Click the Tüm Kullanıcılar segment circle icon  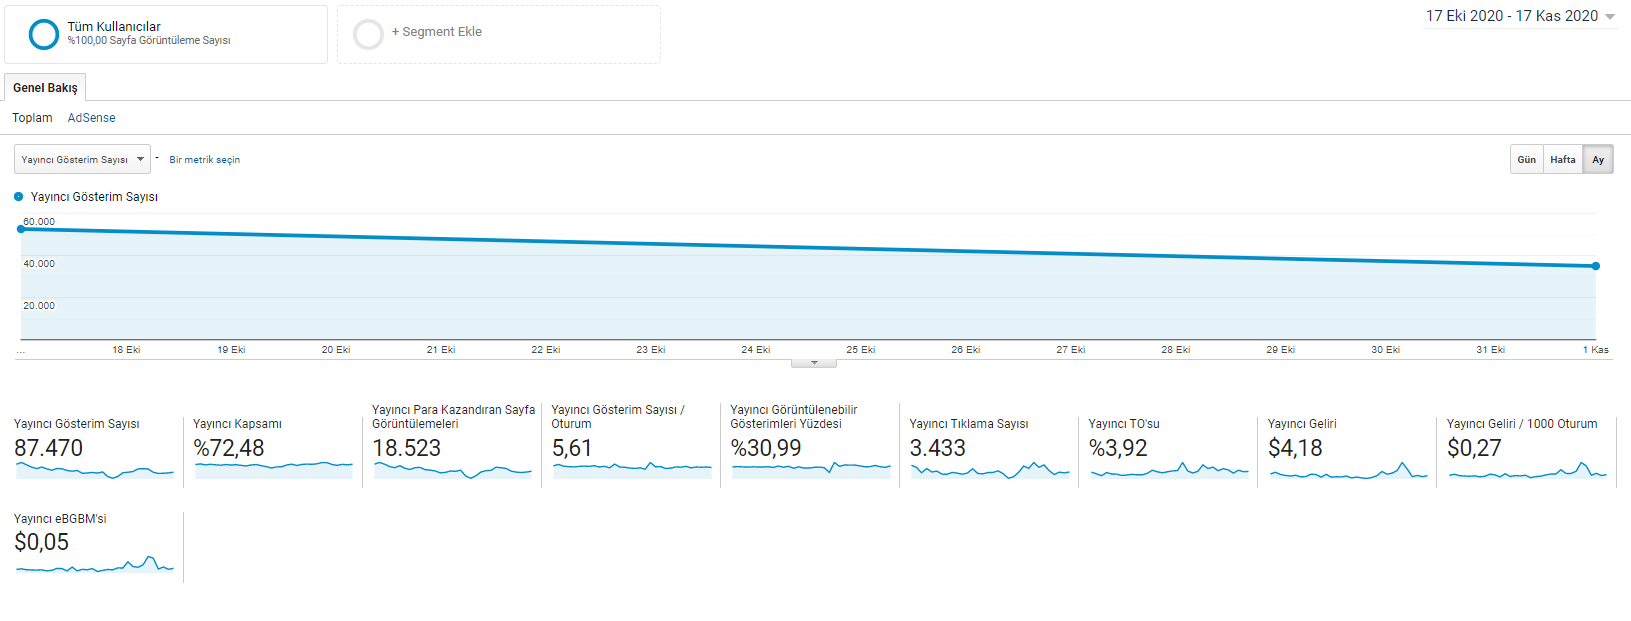[44, 35]
